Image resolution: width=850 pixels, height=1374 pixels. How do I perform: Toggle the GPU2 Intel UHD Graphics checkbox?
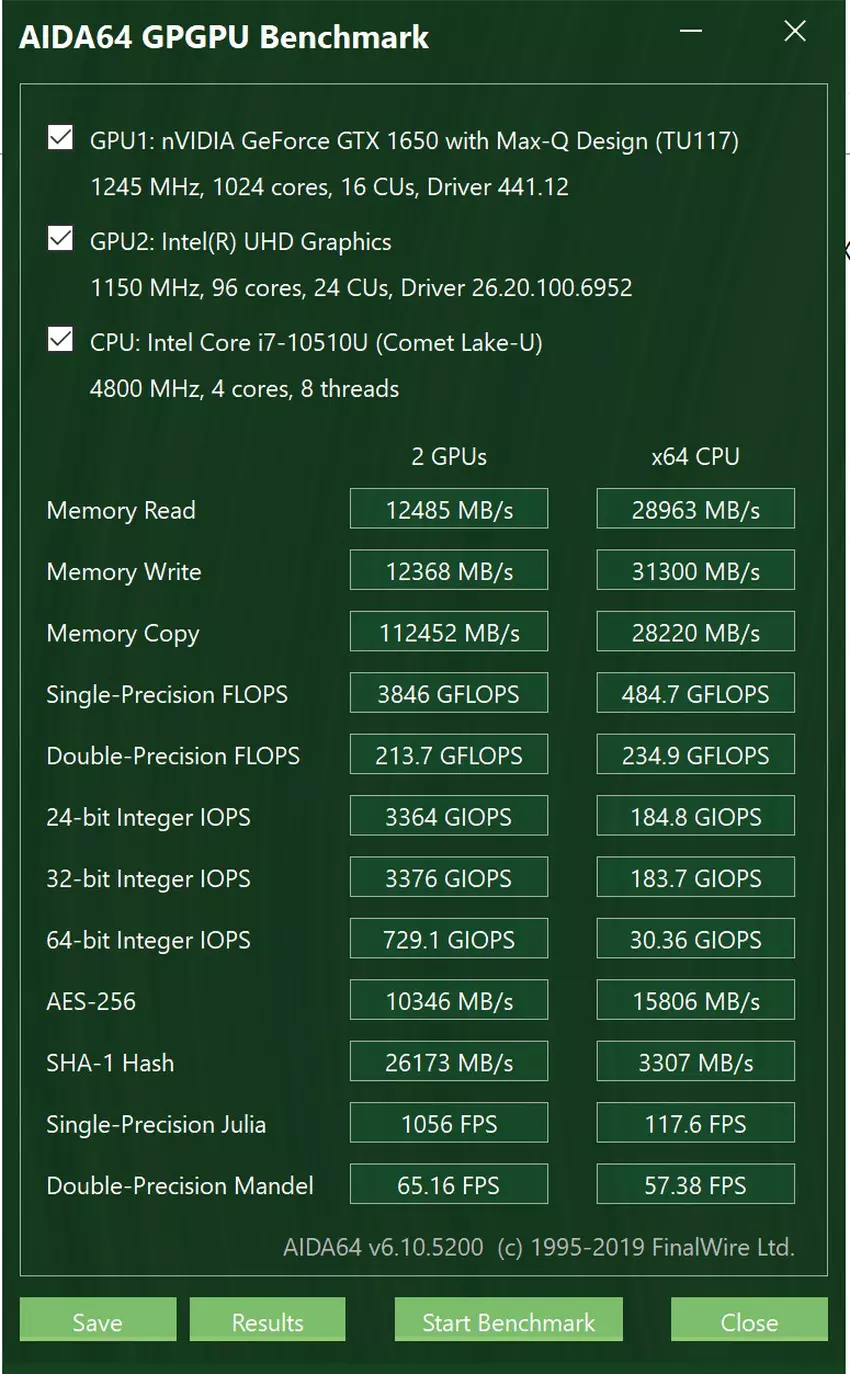[60, 239]
